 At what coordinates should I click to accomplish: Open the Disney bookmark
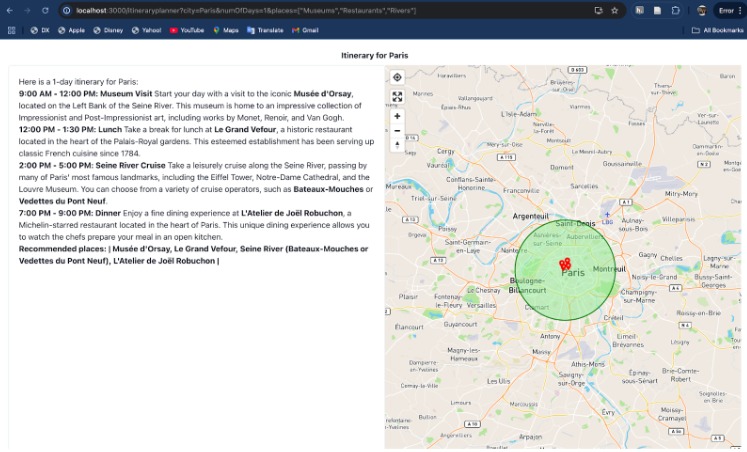[x=108, y=30]
